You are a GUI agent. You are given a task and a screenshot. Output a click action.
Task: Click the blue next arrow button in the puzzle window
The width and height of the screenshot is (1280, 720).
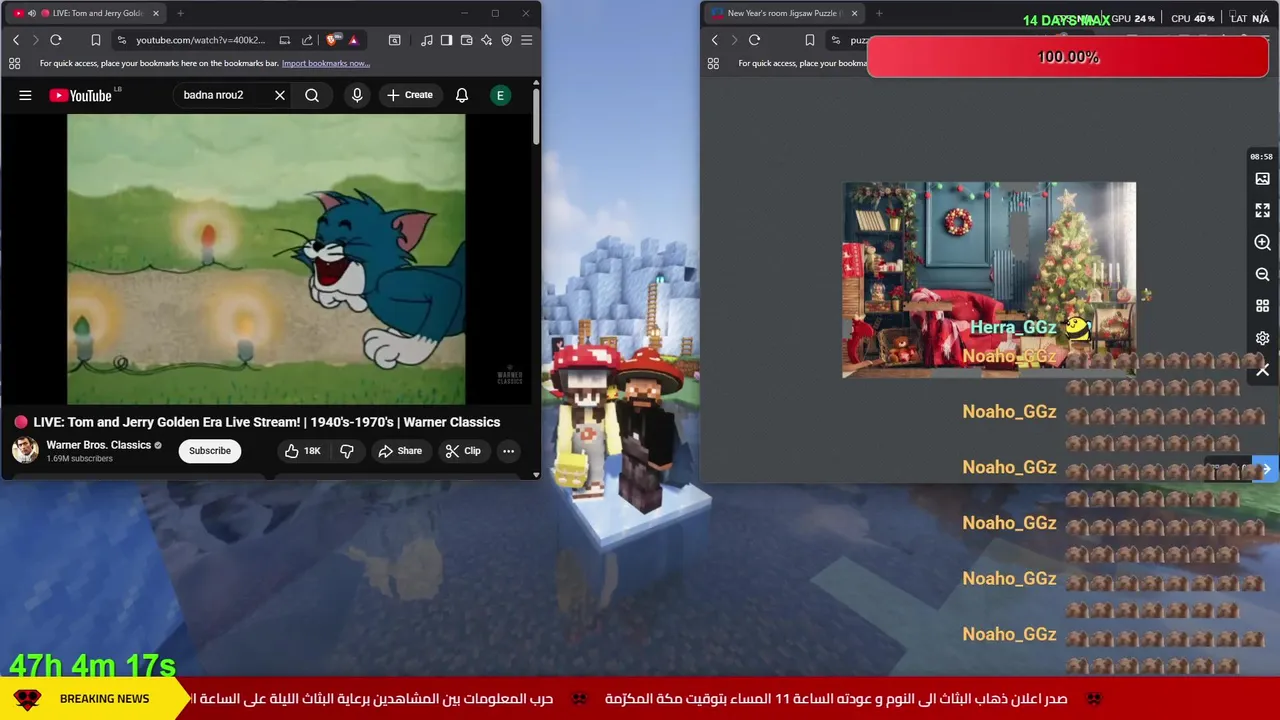point(1265,469)
